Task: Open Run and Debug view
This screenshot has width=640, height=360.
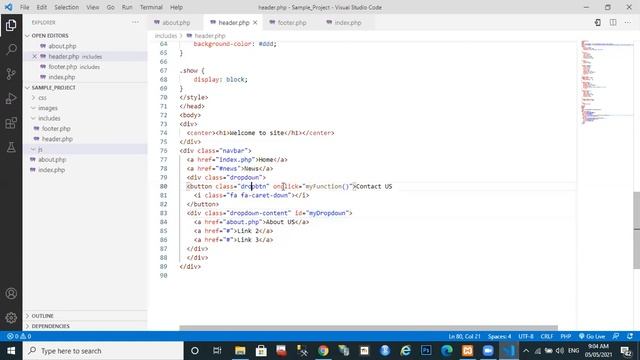Action: 11,98
